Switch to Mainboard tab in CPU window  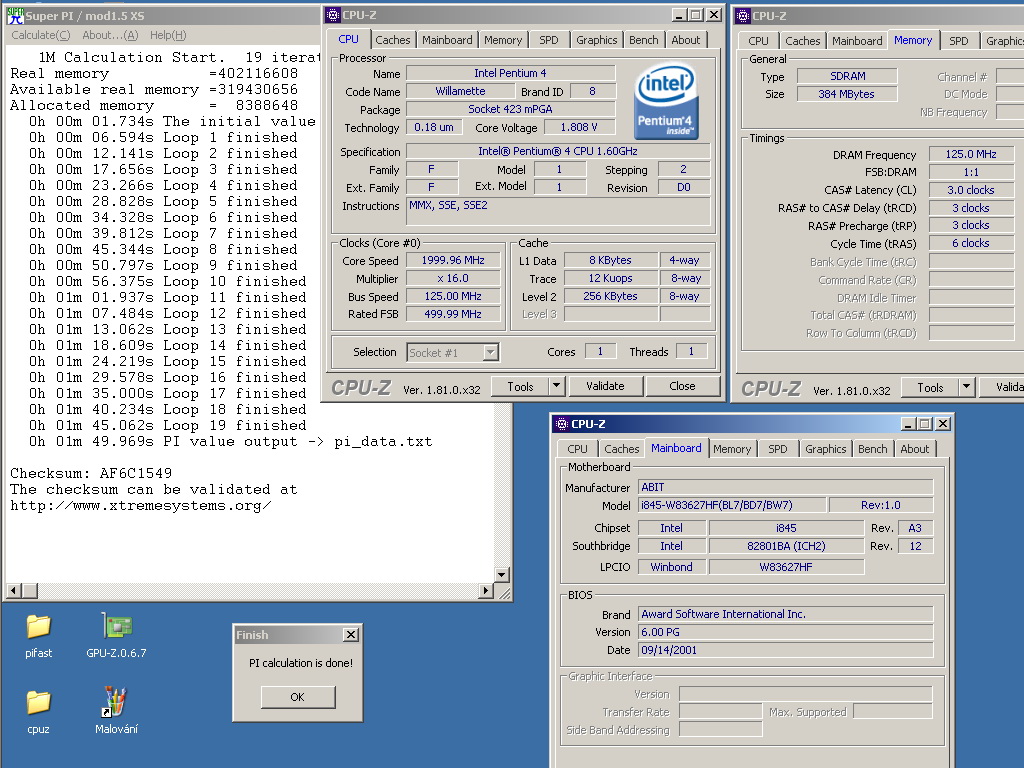click(447, 40)
